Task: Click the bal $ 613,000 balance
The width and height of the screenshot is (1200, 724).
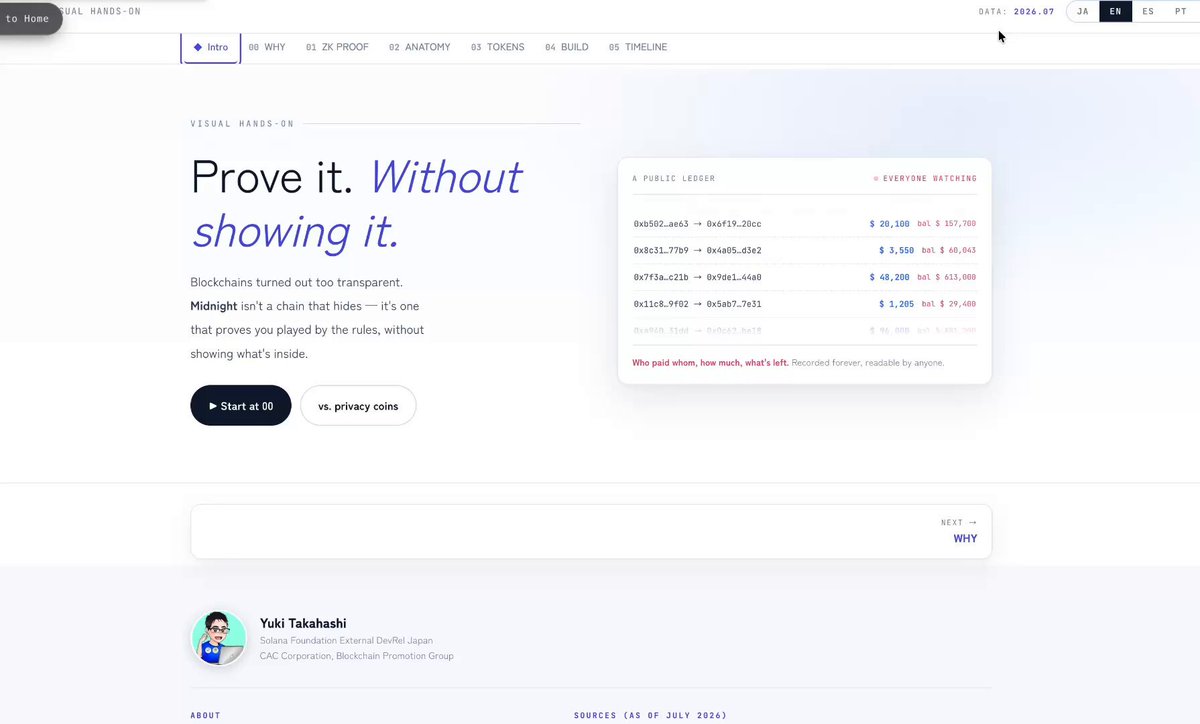Action: click(x=948, y=277)
